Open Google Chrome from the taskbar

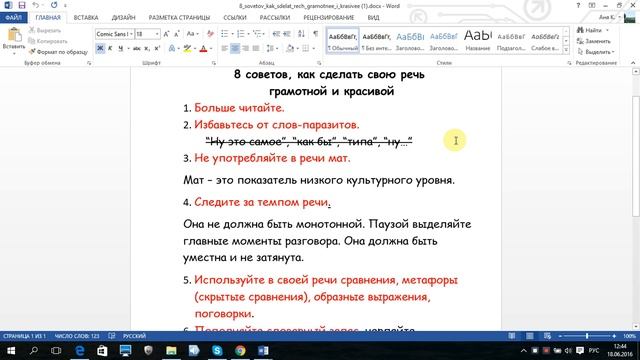coord(240,350)
